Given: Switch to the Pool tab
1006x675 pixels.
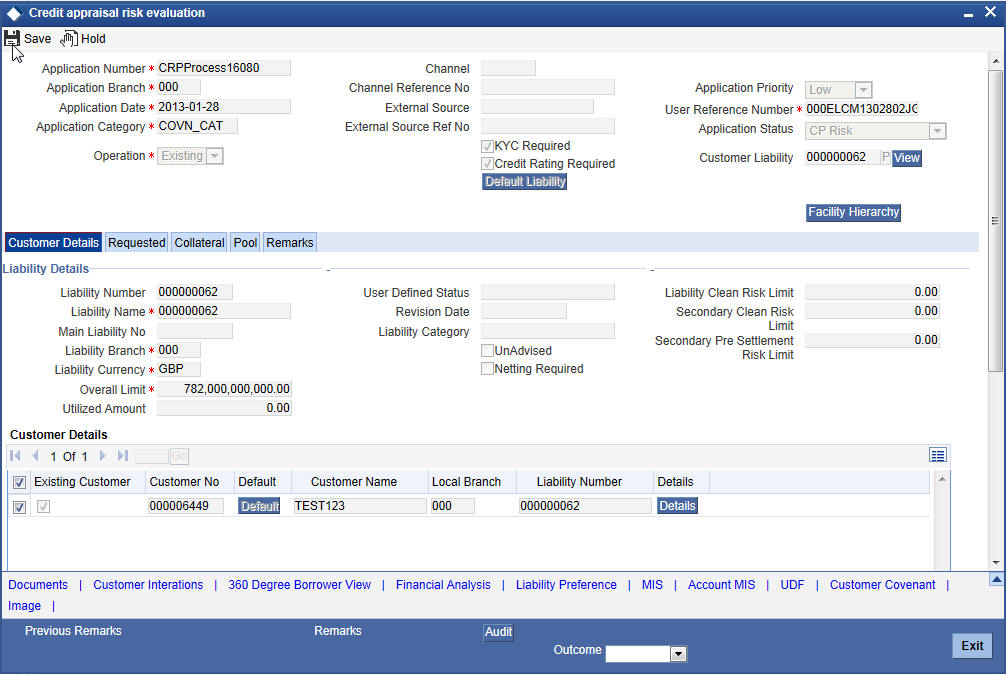Looking at the screenshot, I should click(245, 243).
